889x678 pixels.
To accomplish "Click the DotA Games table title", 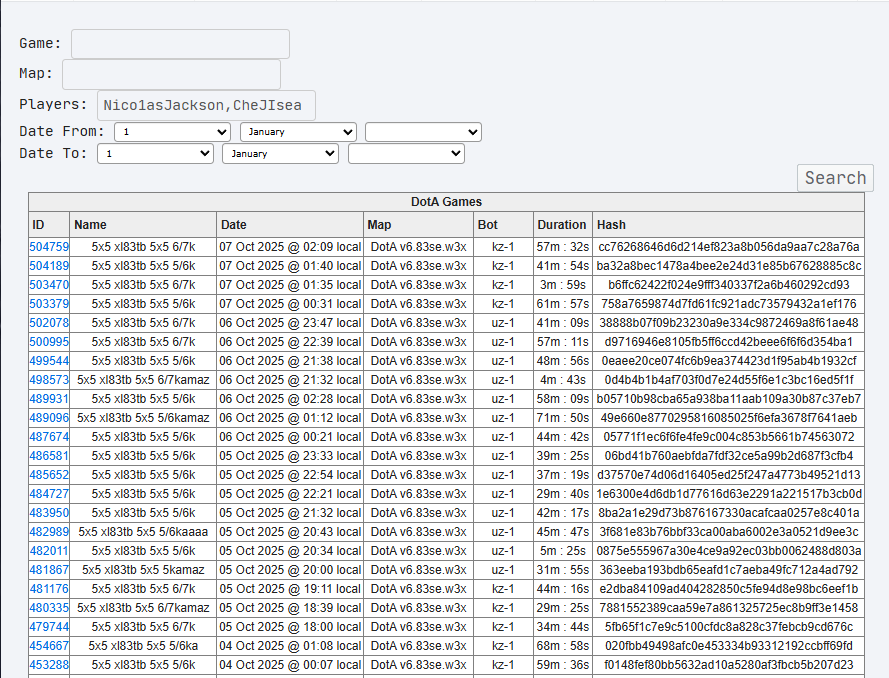I will pyautogui.click(x=446, y=202).
